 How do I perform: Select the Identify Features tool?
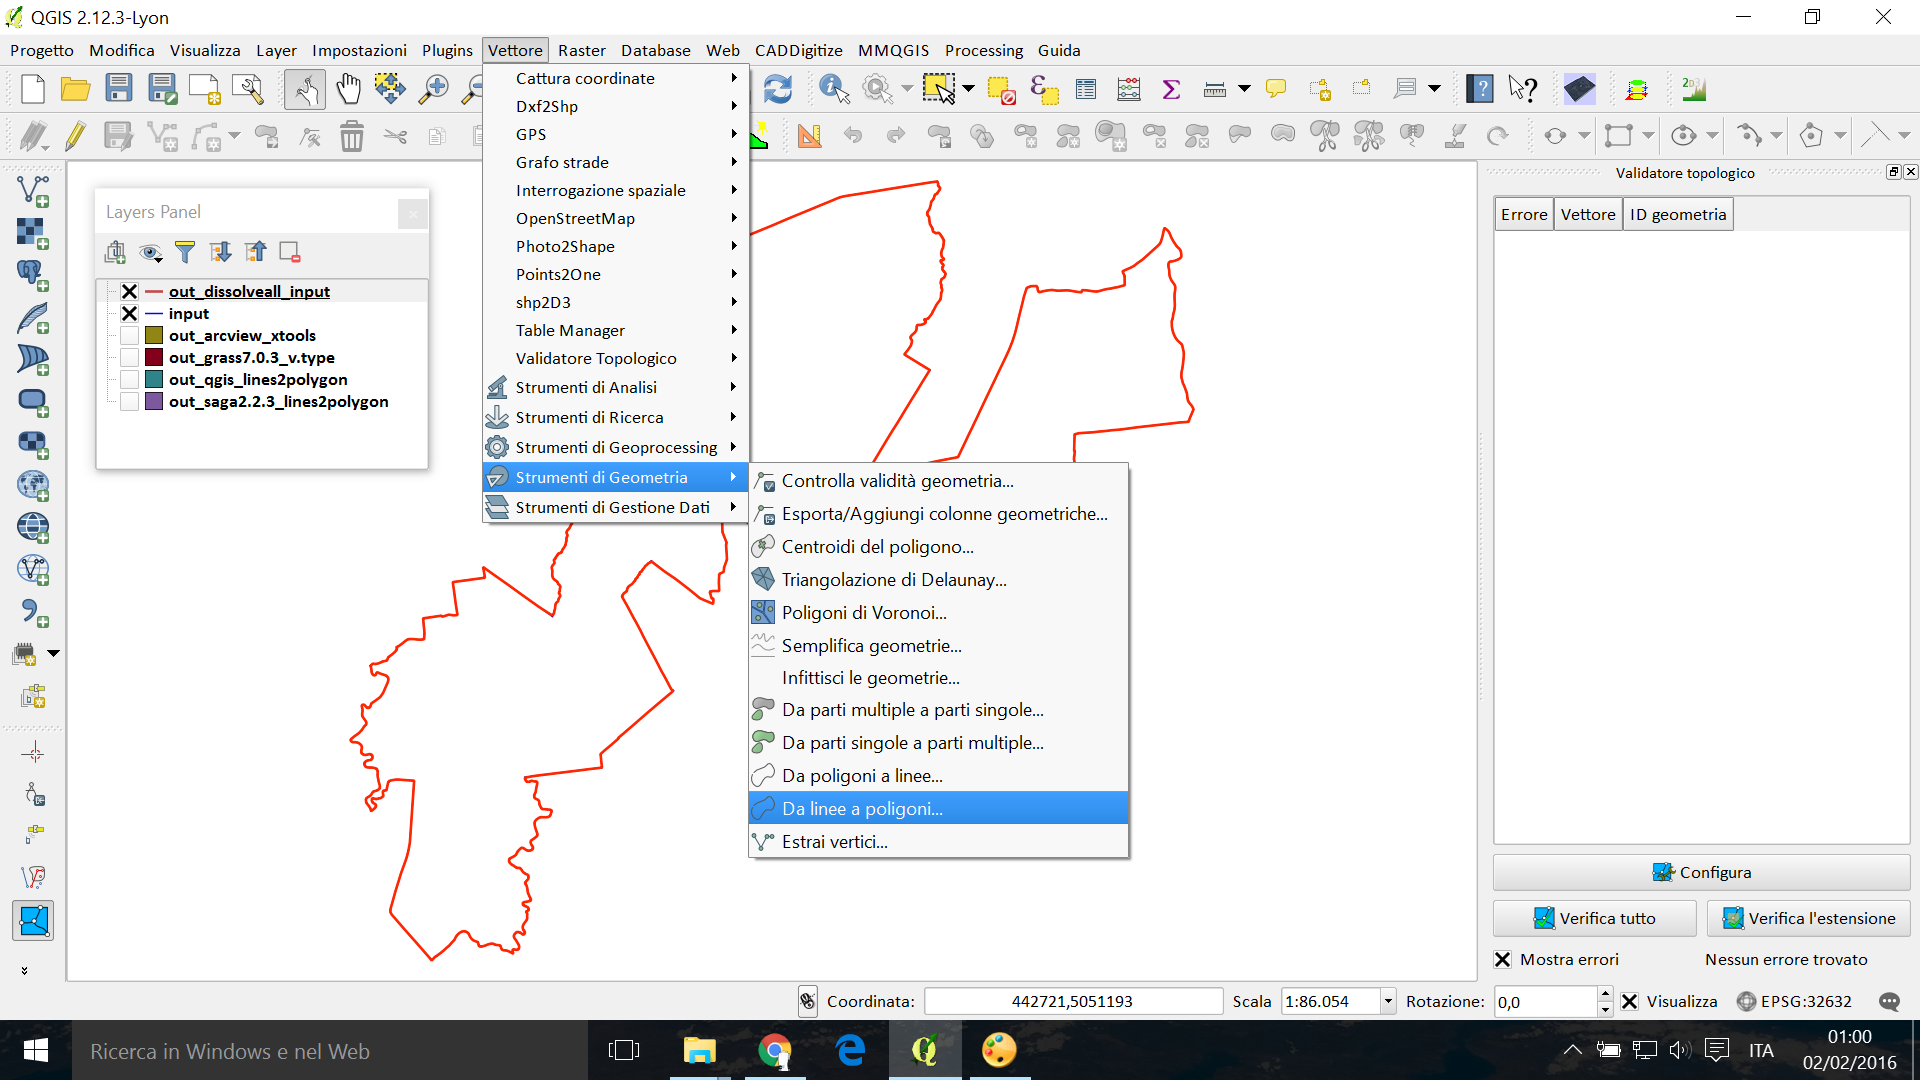[x=833, y=89]
